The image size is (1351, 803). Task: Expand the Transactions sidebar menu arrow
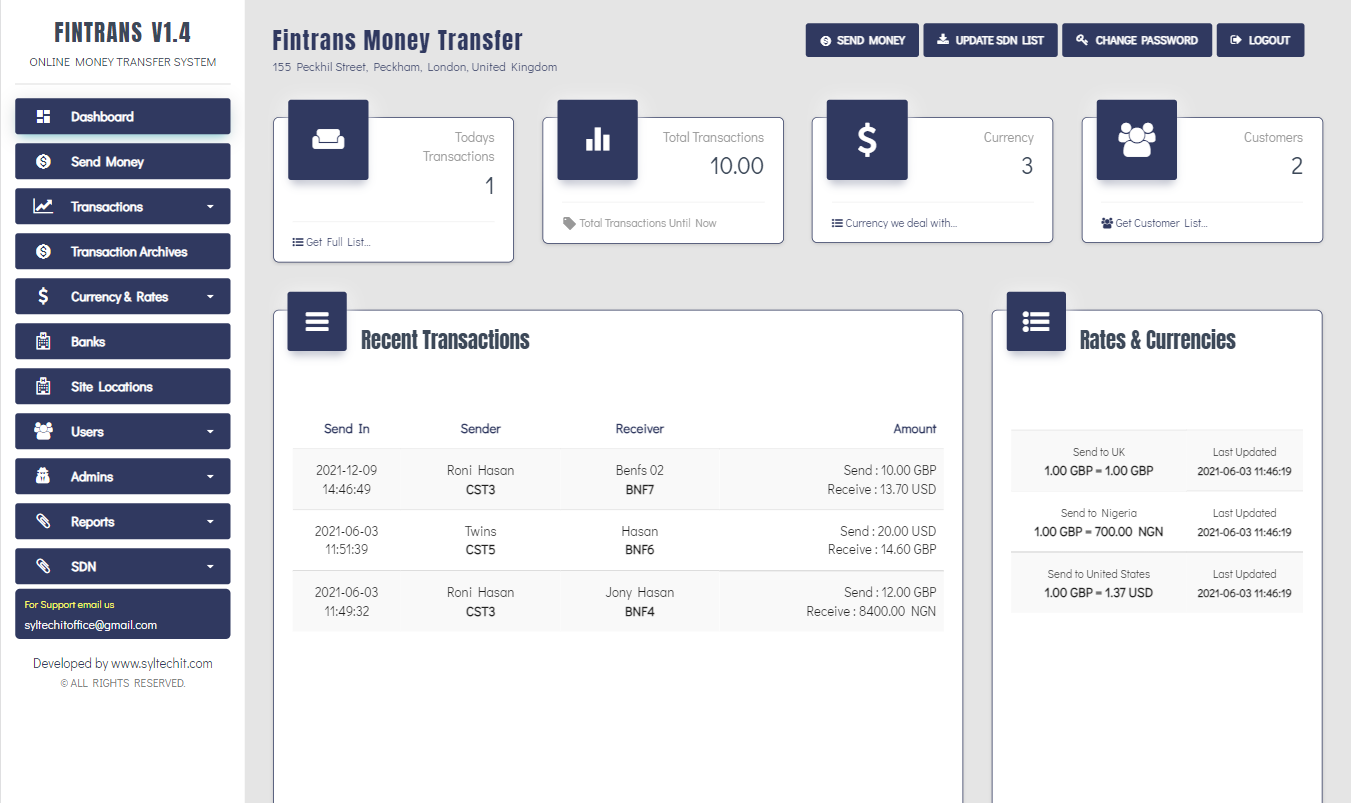pyautogui.click(x=210, y=207)
